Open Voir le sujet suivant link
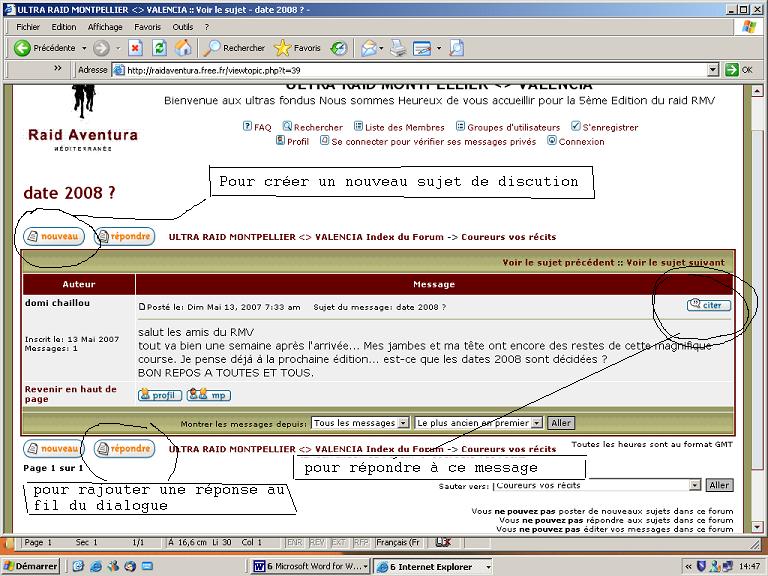Screen dimensions: 768x576 click(x=675, y=263)
